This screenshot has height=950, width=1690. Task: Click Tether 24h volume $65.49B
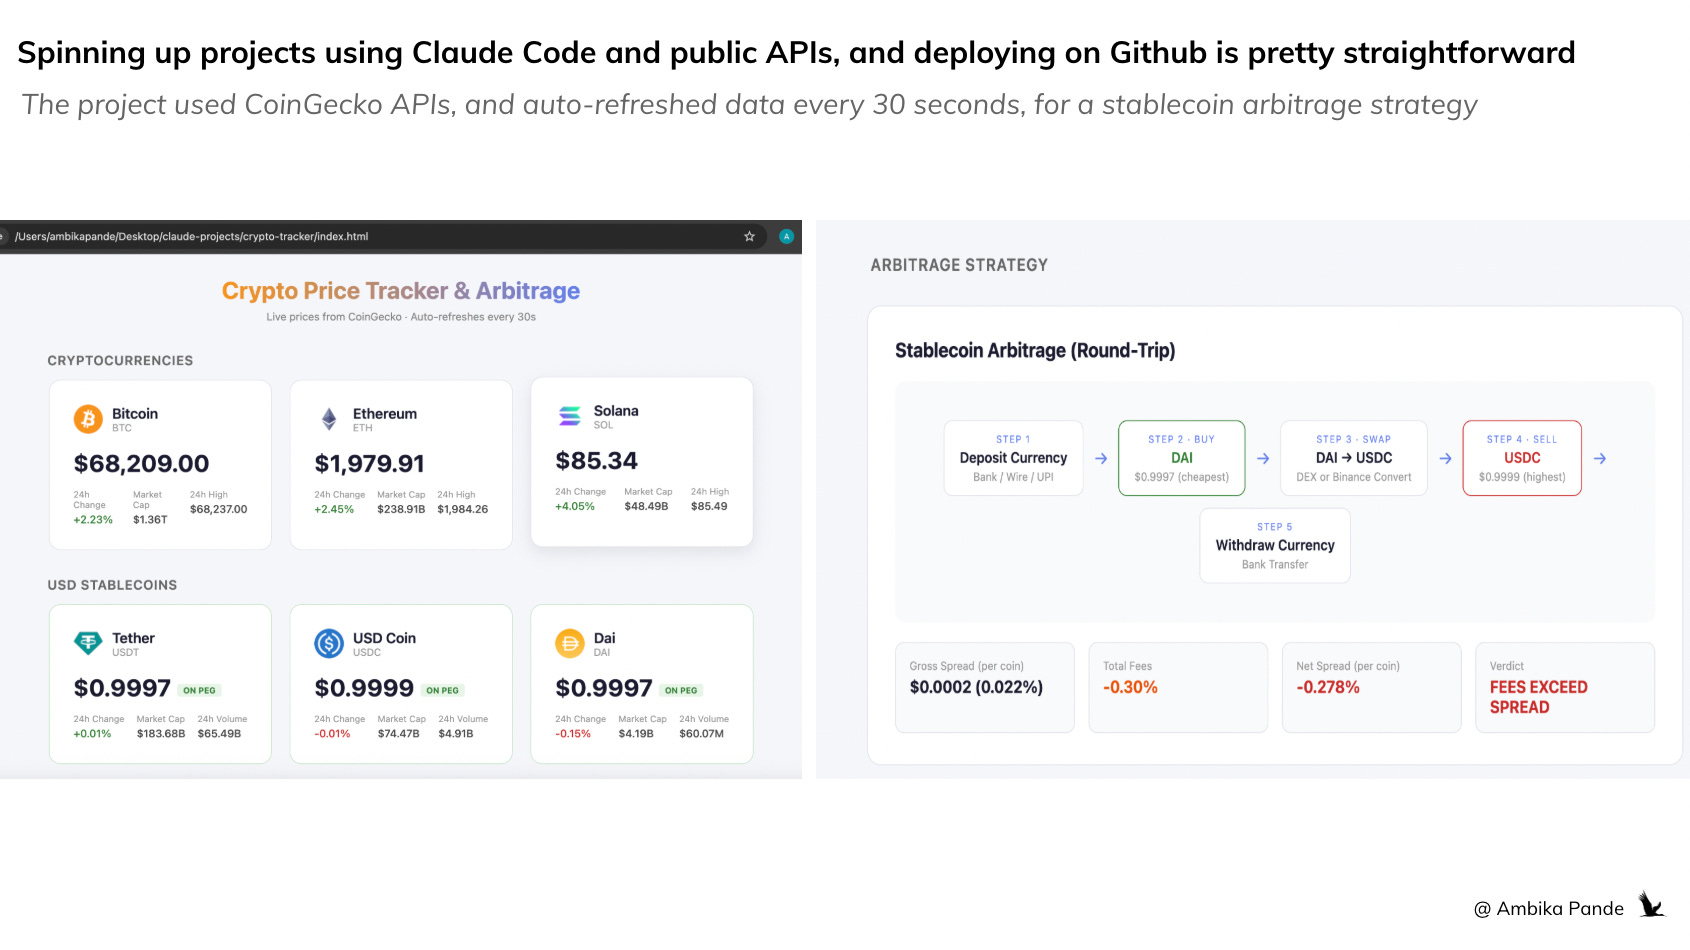pos(219,734)
